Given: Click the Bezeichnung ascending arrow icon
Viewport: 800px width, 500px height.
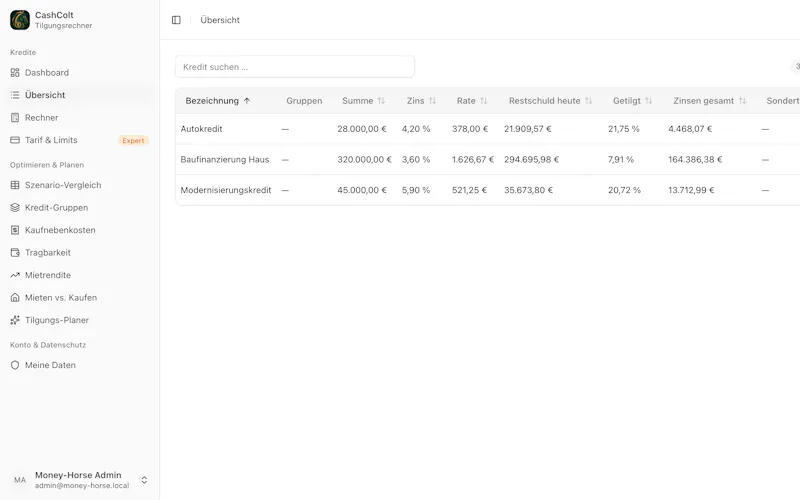Looking at the screenshot, I should [247, 101].
